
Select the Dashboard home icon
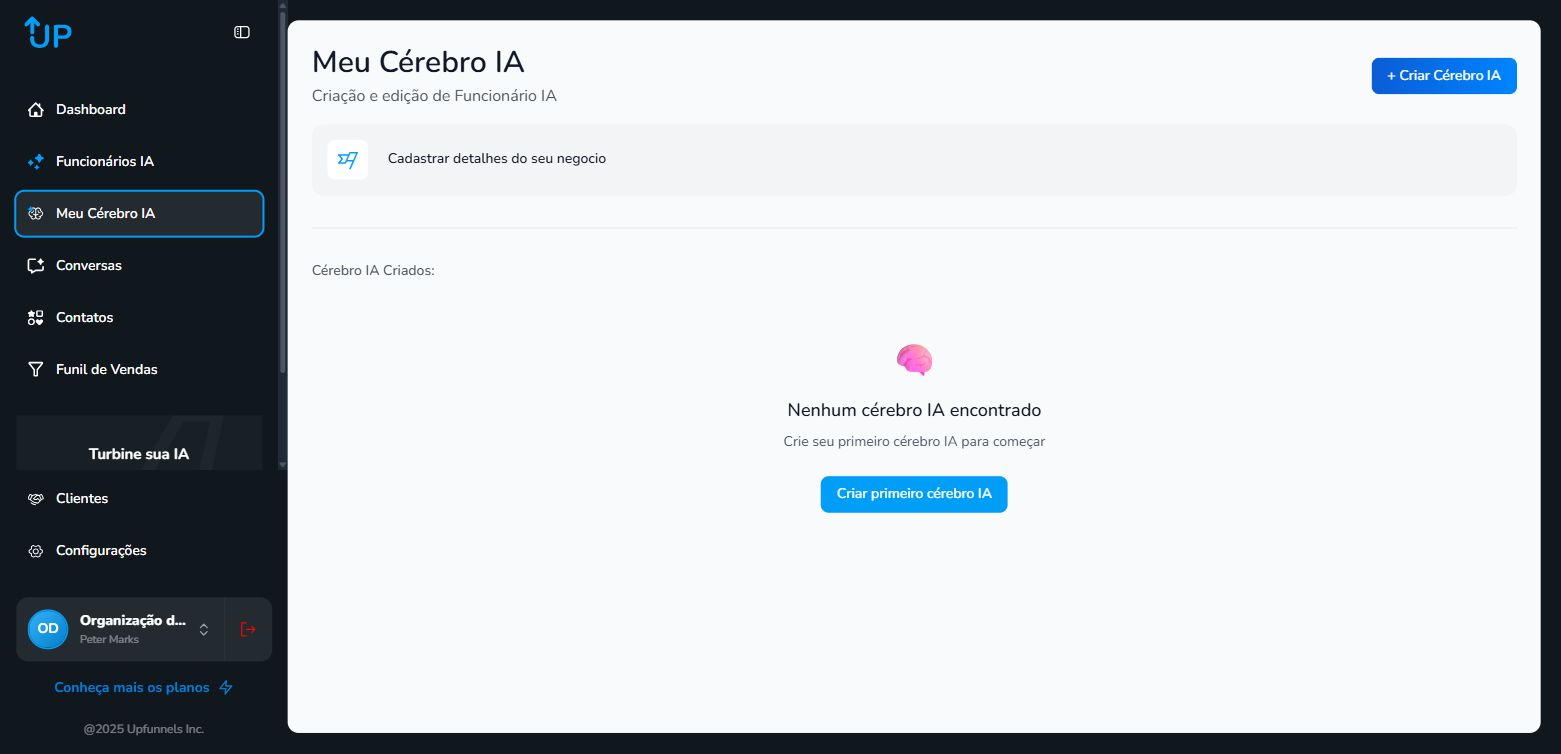36,109
